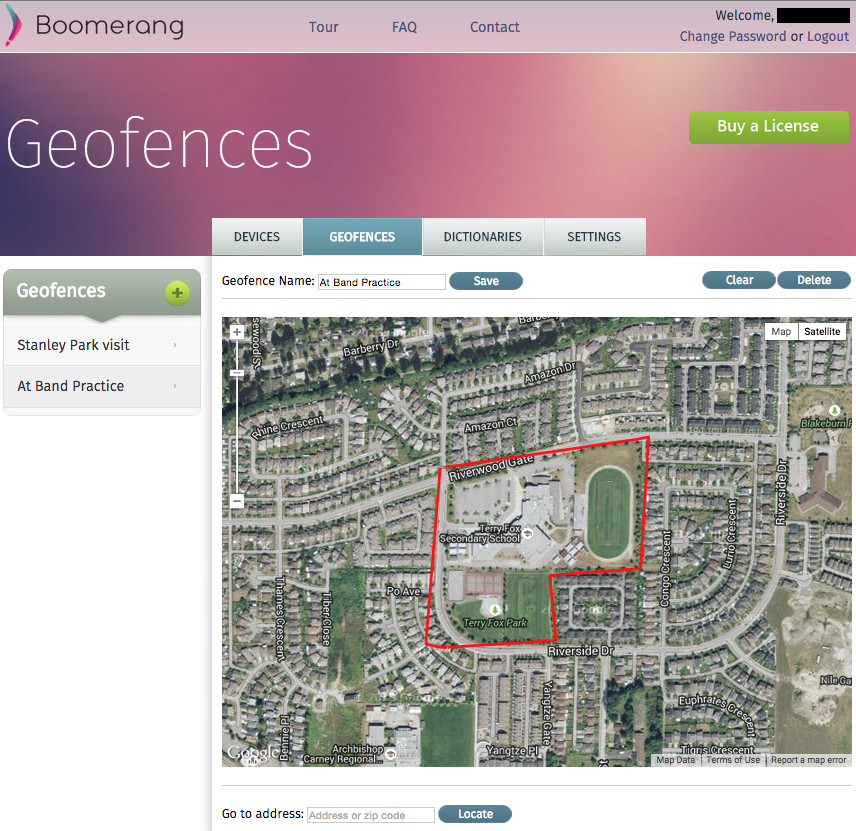
Task: Expand the Stanley Park visit chevron
Action: coord(175,345)
